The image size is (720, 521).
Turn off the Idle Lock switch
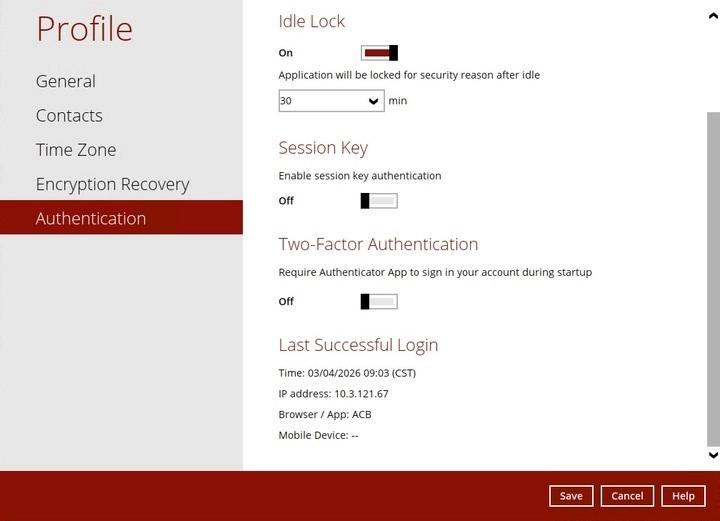379,53
